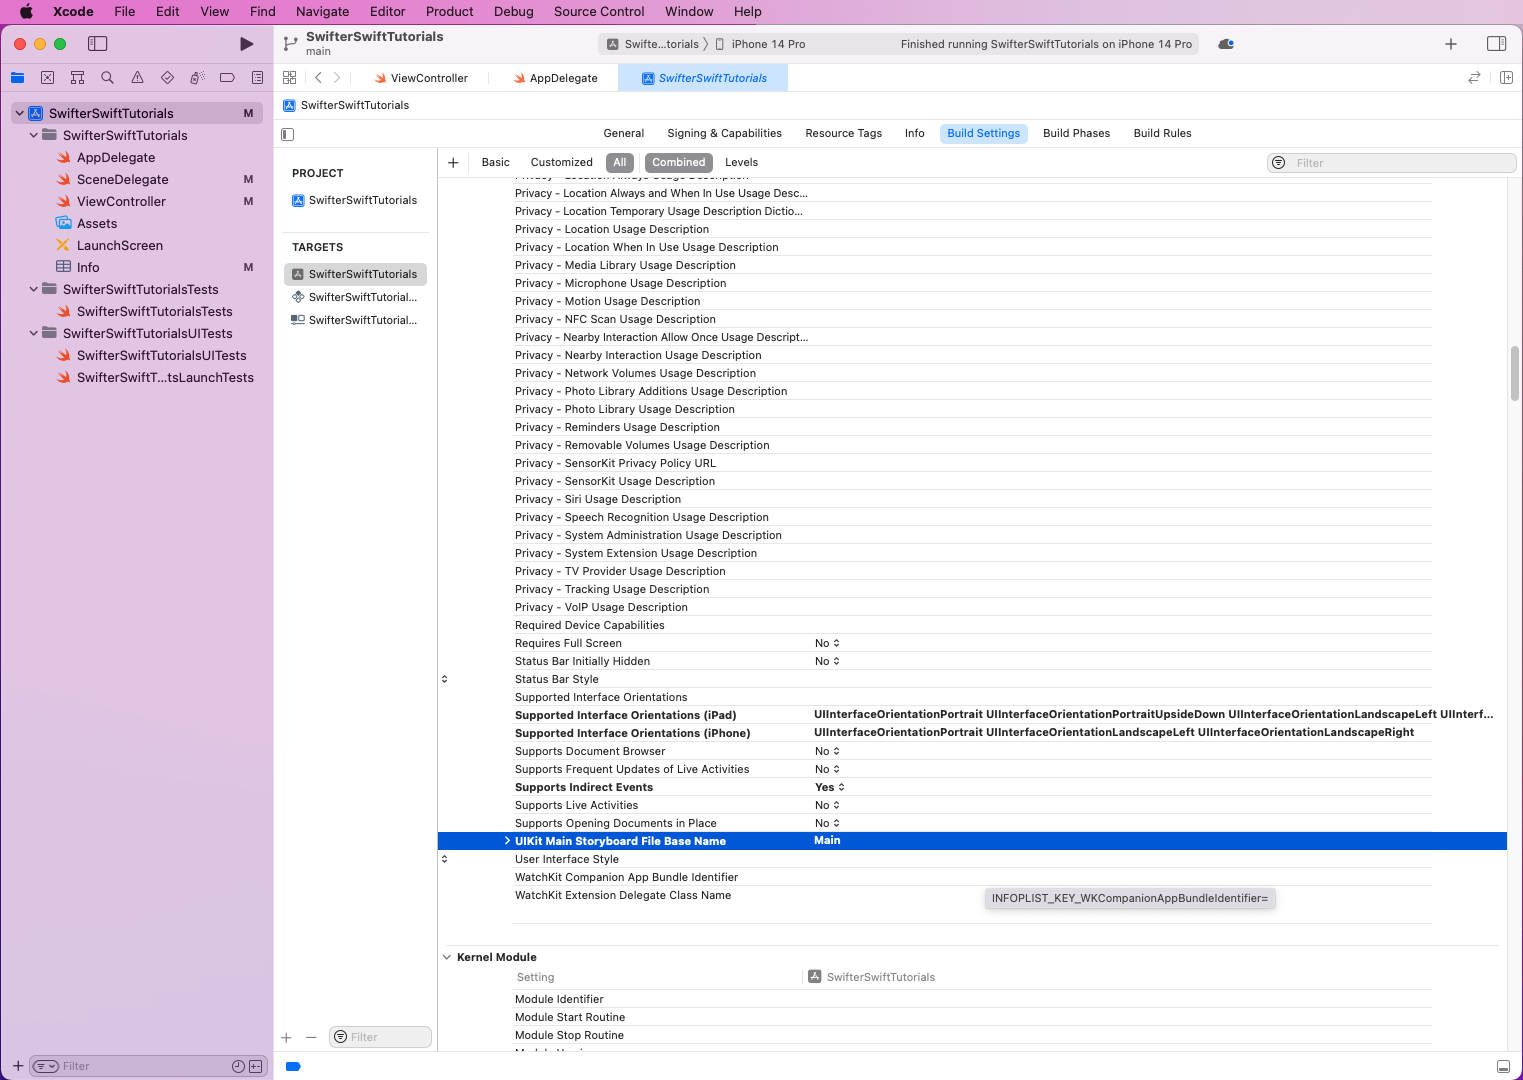Select the project navigator folder icon
The height and width of the screenshot is (1080, 1523).
[17, 78]
